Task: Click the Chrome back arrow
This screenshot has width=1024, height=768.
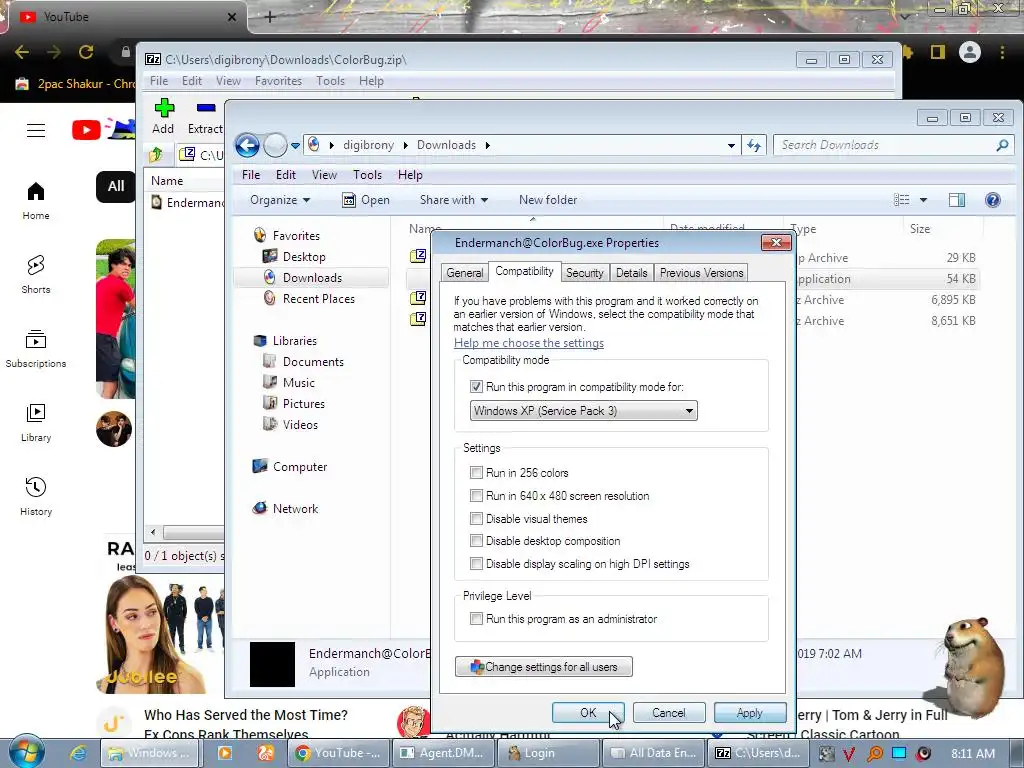Action: [x=22, y=52]
